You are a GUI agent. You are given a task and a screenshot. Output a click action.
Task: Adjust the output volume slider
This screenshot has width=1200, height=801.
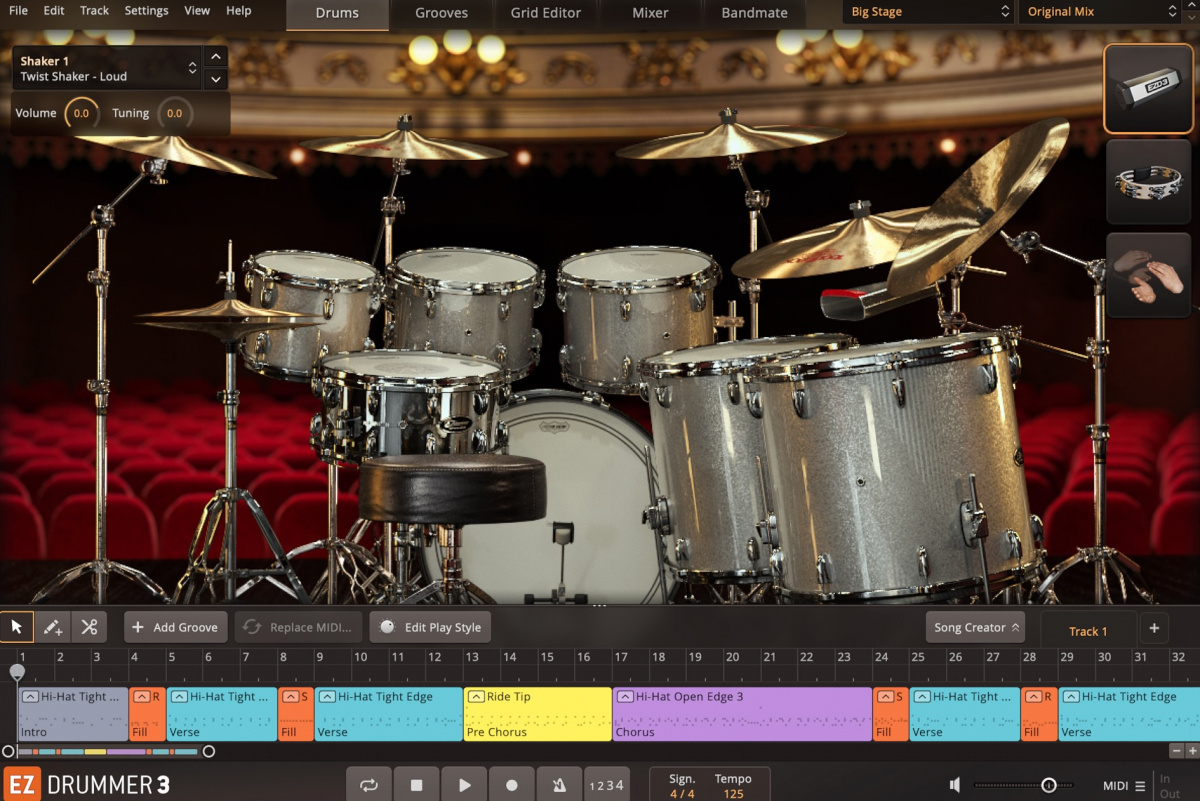pos(1048,785)
